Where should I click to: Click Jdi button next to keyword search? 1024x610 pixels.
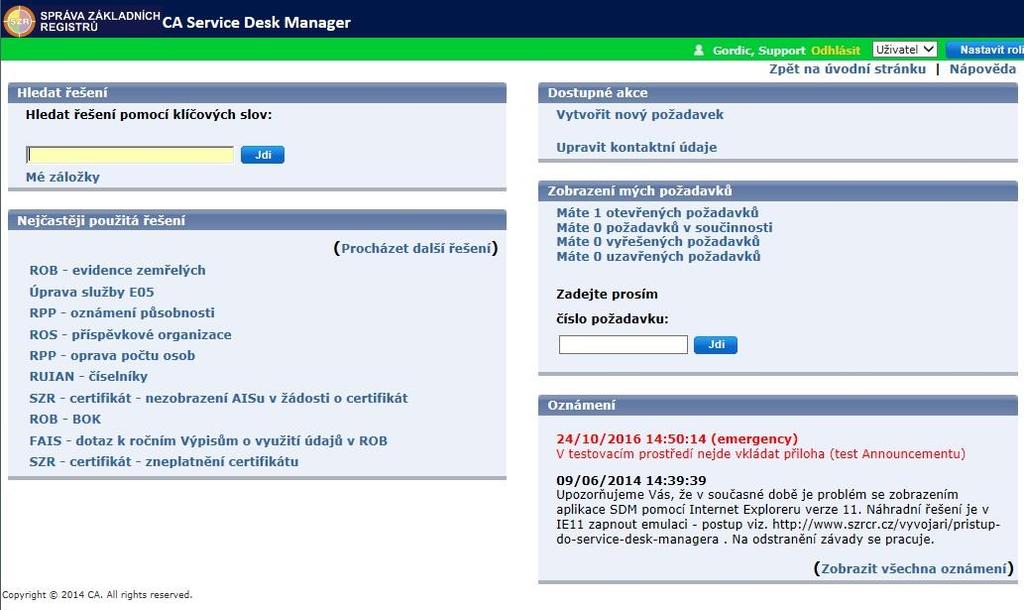(x=263, y=155)
